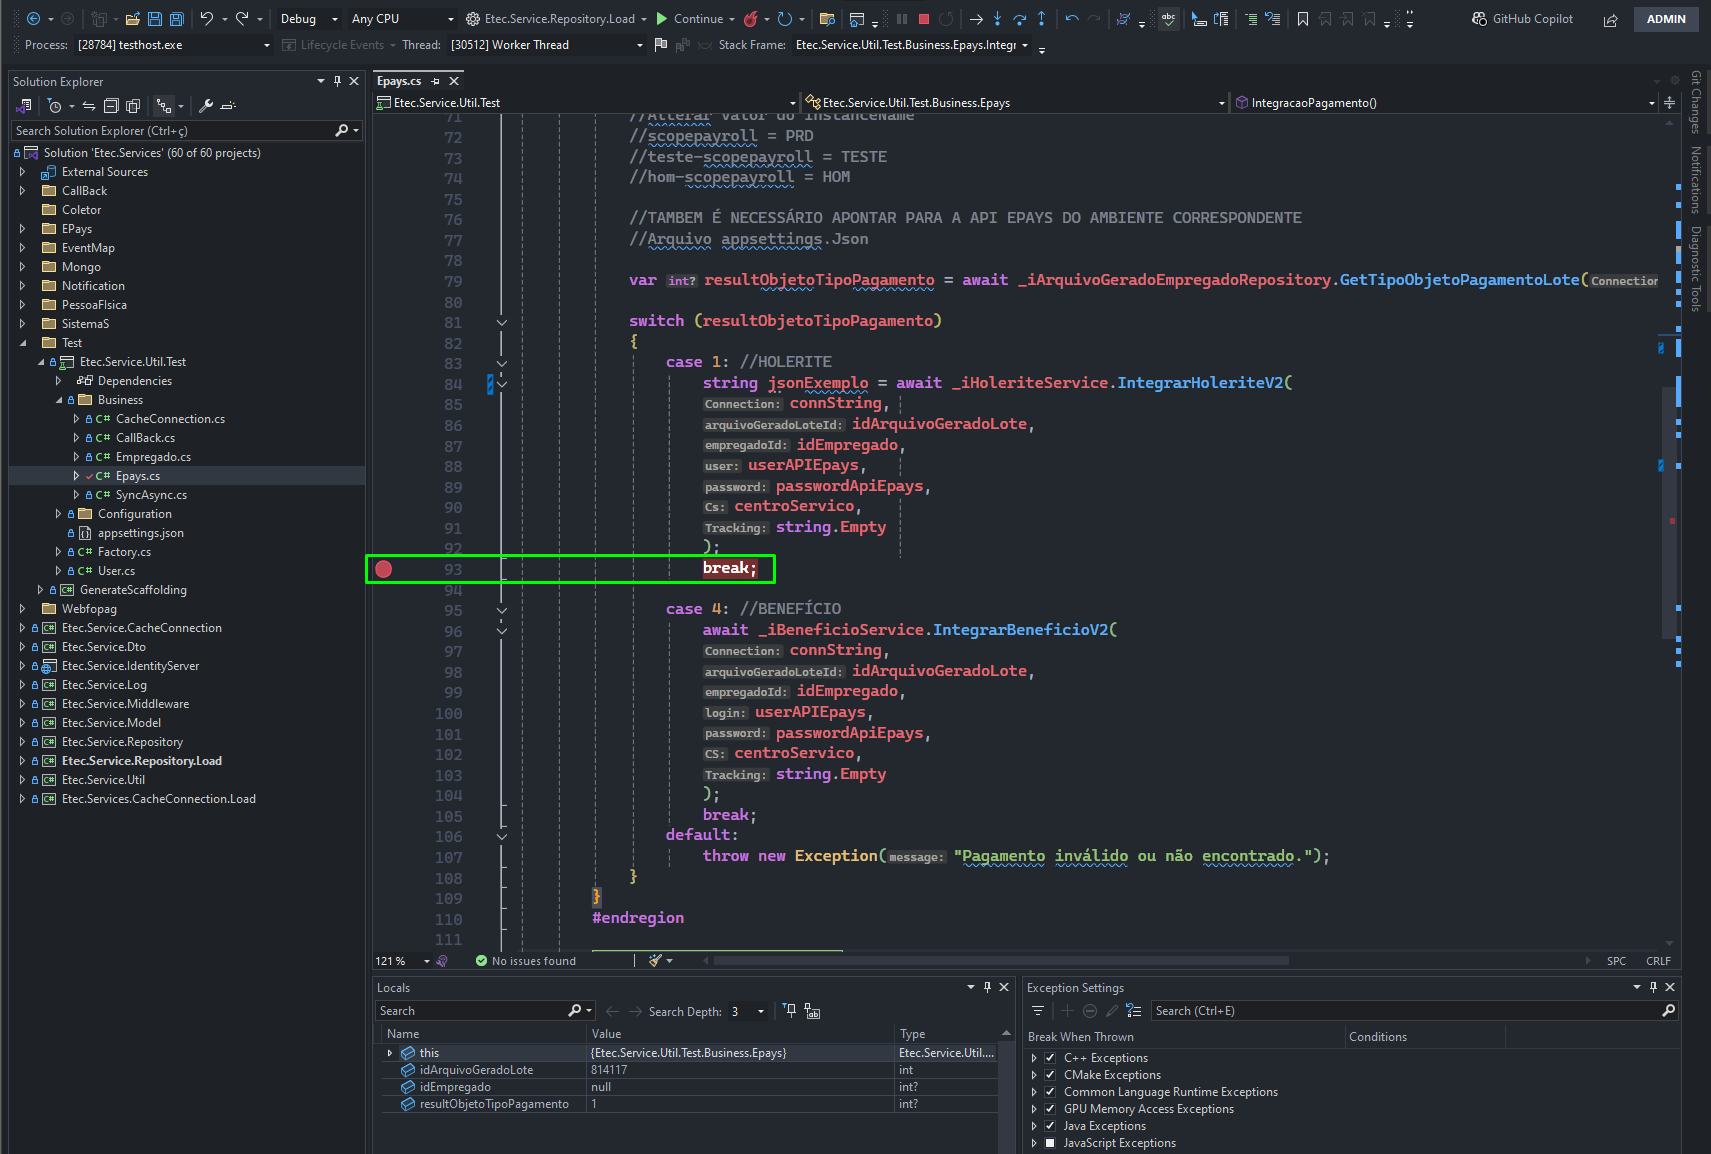This screenshot has height=1154, width=1711.
Task: Open the Debug configuration dropdown
Action: tap(309, 19)
